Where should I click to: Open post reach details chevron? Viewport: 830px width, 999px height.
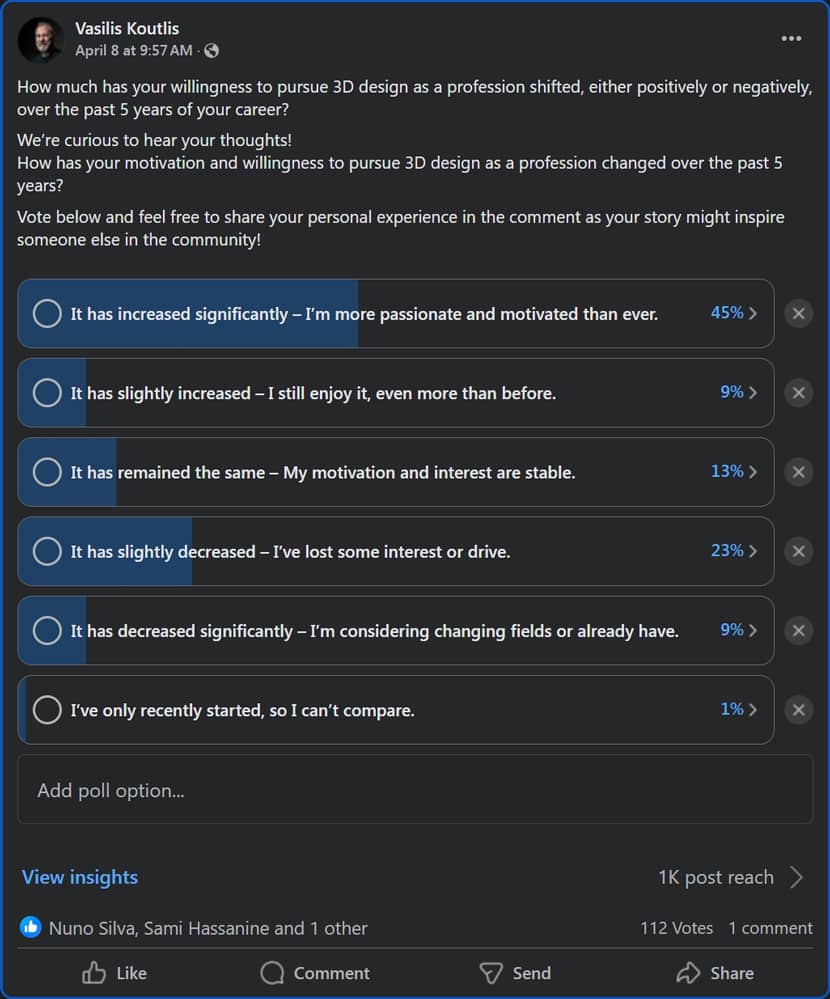pyautogui.click(x=796, y=877)
